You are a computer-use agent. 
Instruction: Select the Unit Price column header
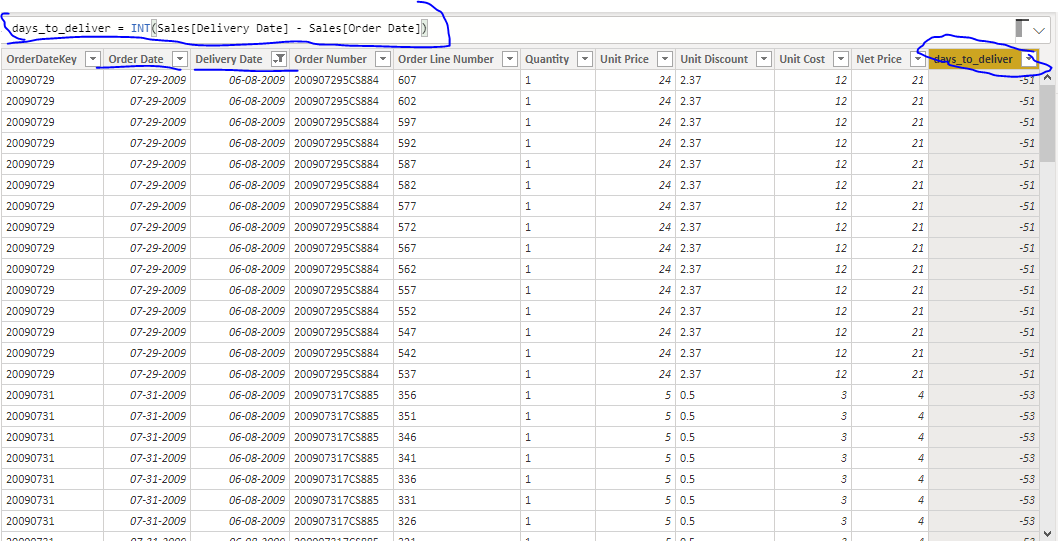tap(635, 59)
